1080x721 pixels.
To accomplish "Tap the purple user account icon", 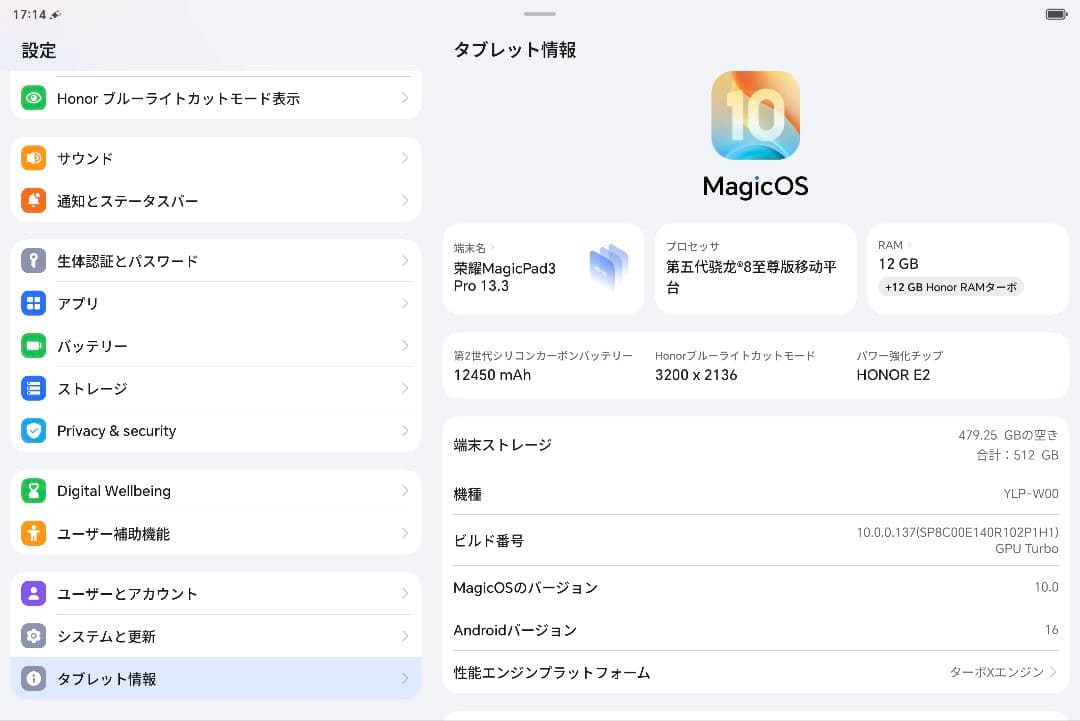I will point(33,594).
